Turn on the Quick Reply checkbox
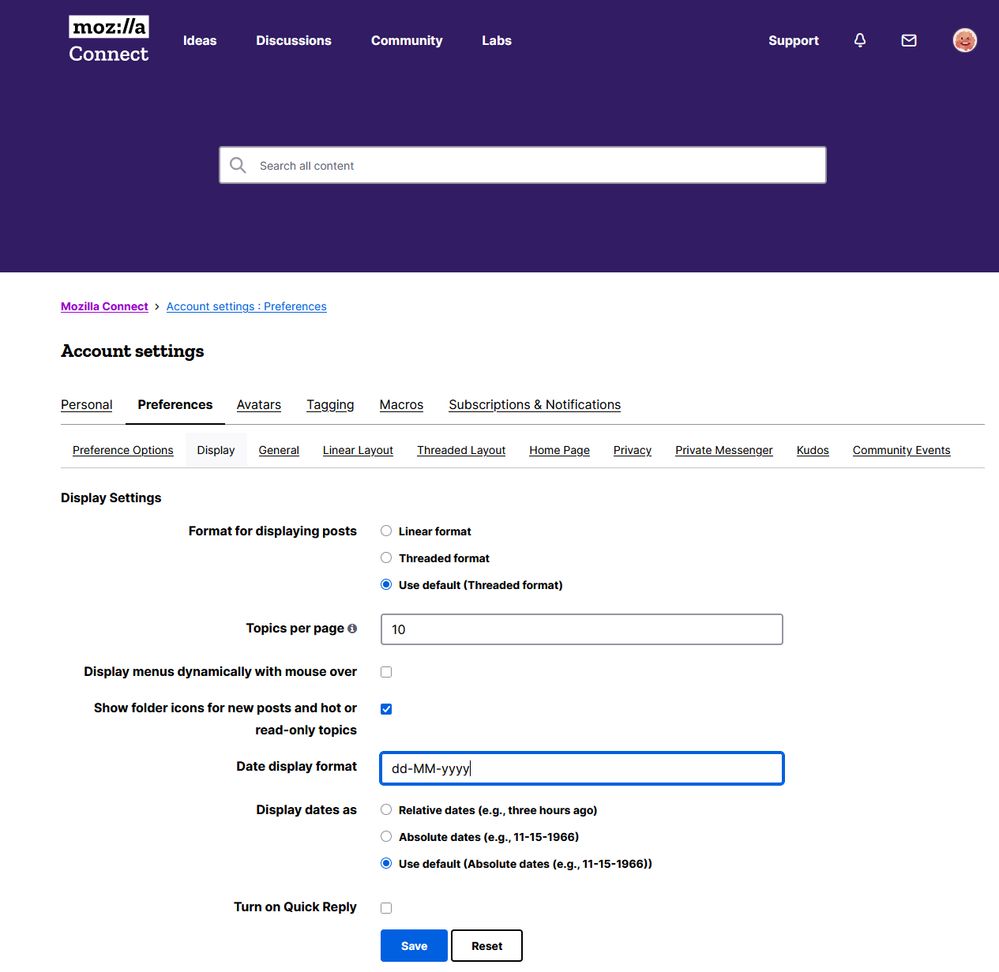 (x=386, y=908)
